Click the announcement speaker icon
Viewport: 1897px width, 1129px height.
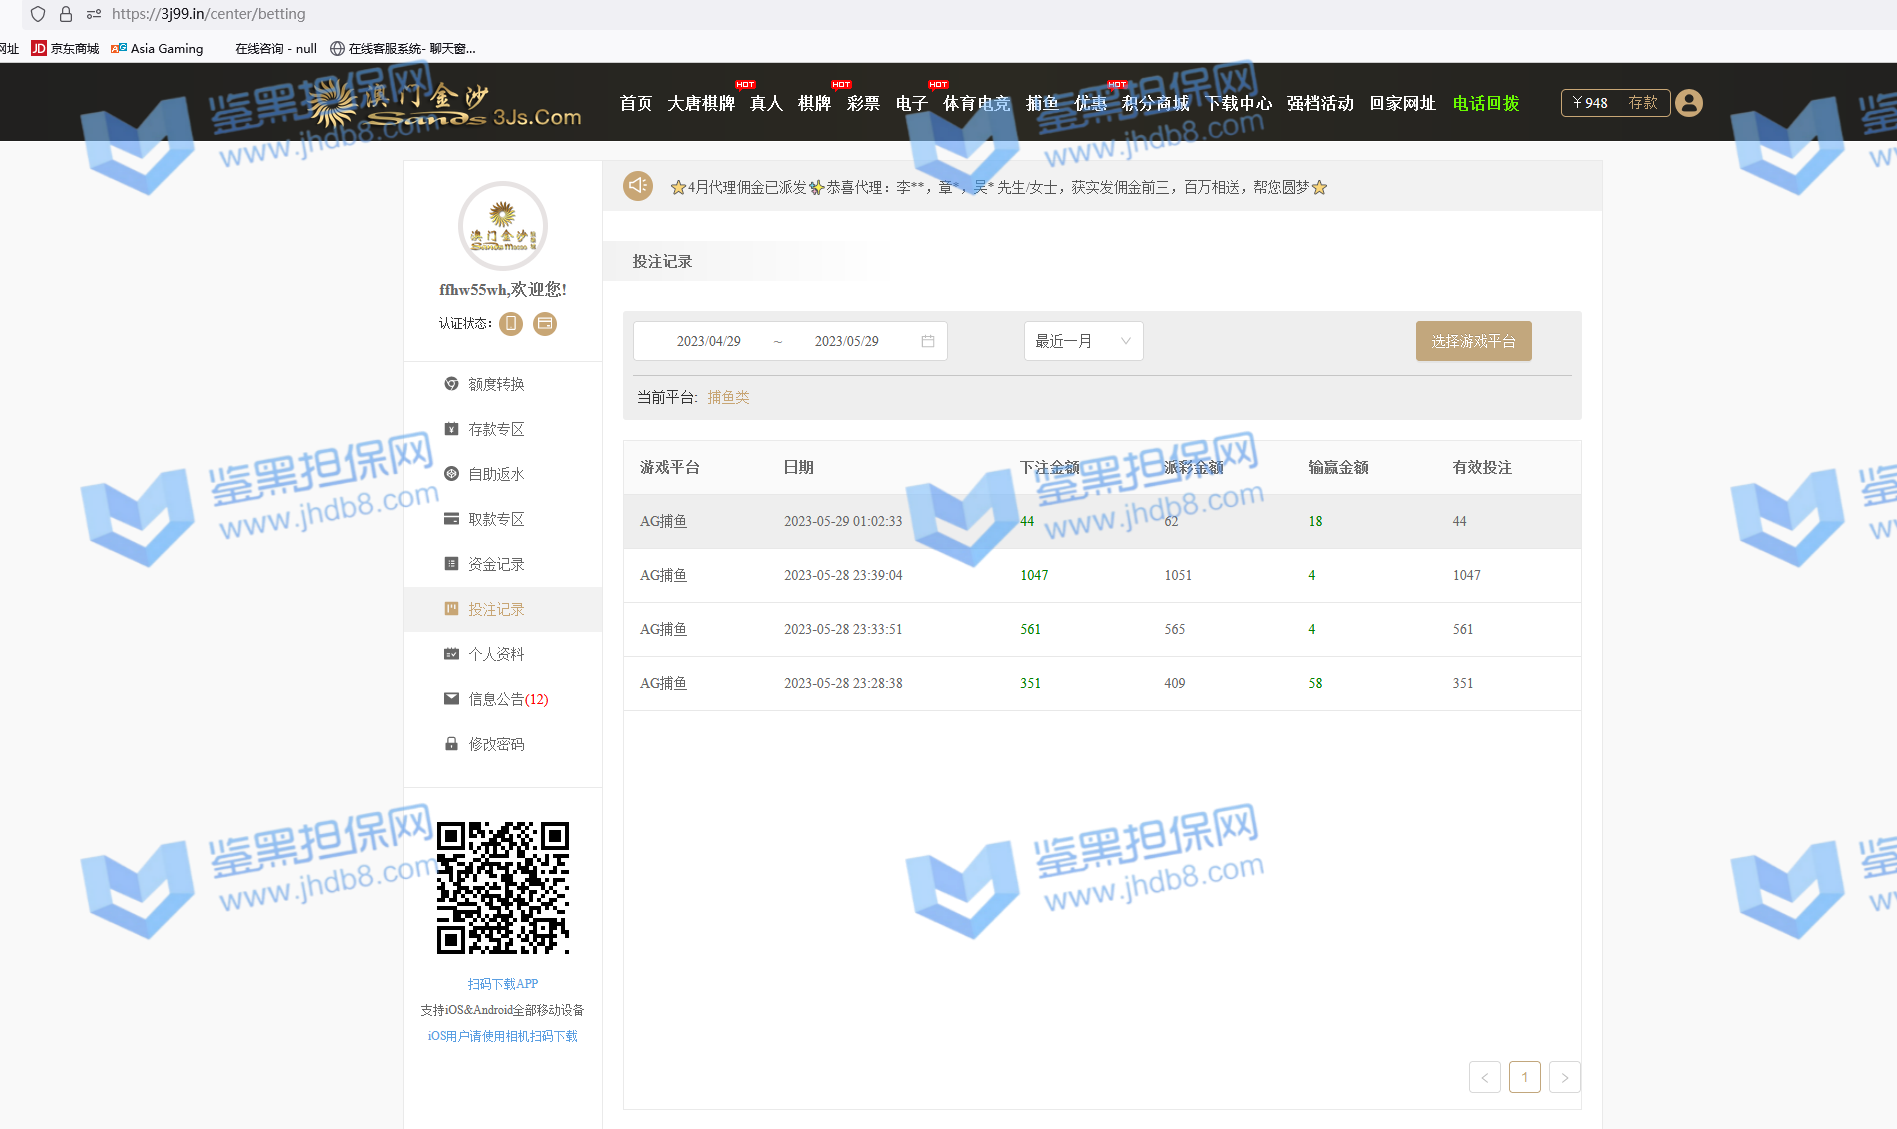[x=638, y=186]
